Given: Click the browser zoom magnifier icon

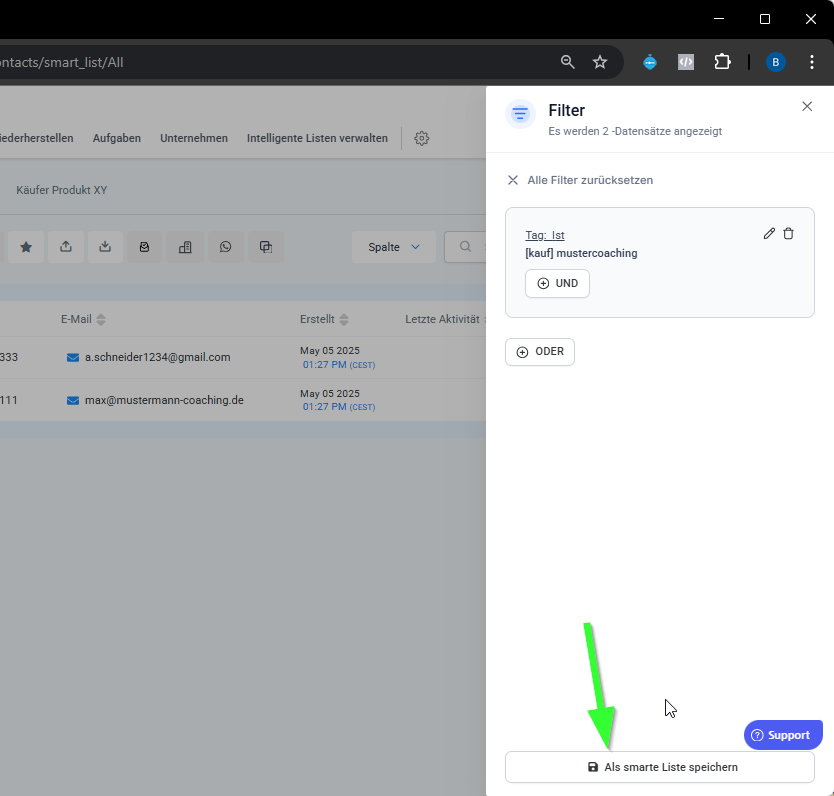Looking at the screenshot, I should 568,62.
